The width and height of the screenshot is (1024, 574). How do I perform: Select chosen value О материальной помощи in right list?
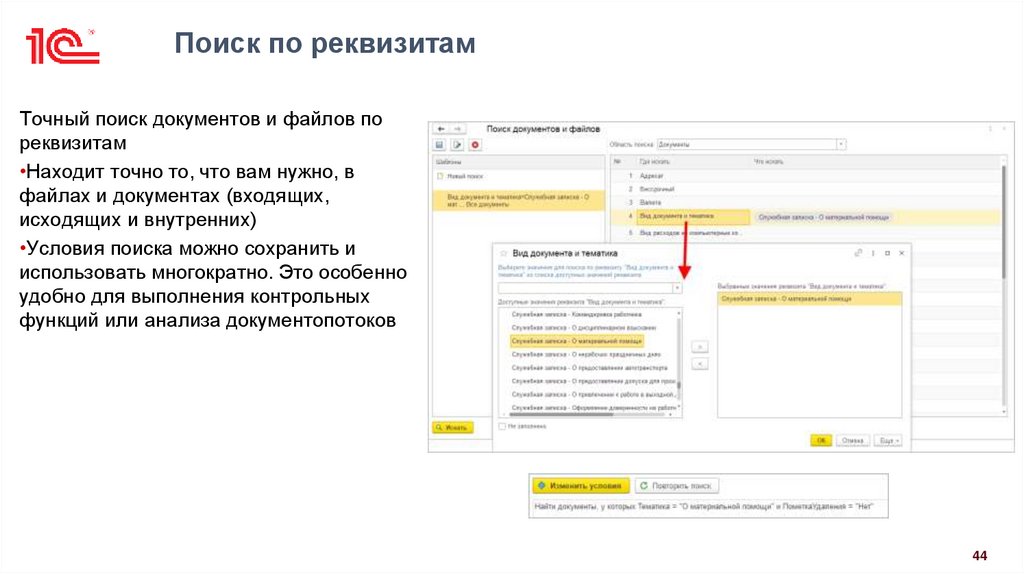point(810,299)
